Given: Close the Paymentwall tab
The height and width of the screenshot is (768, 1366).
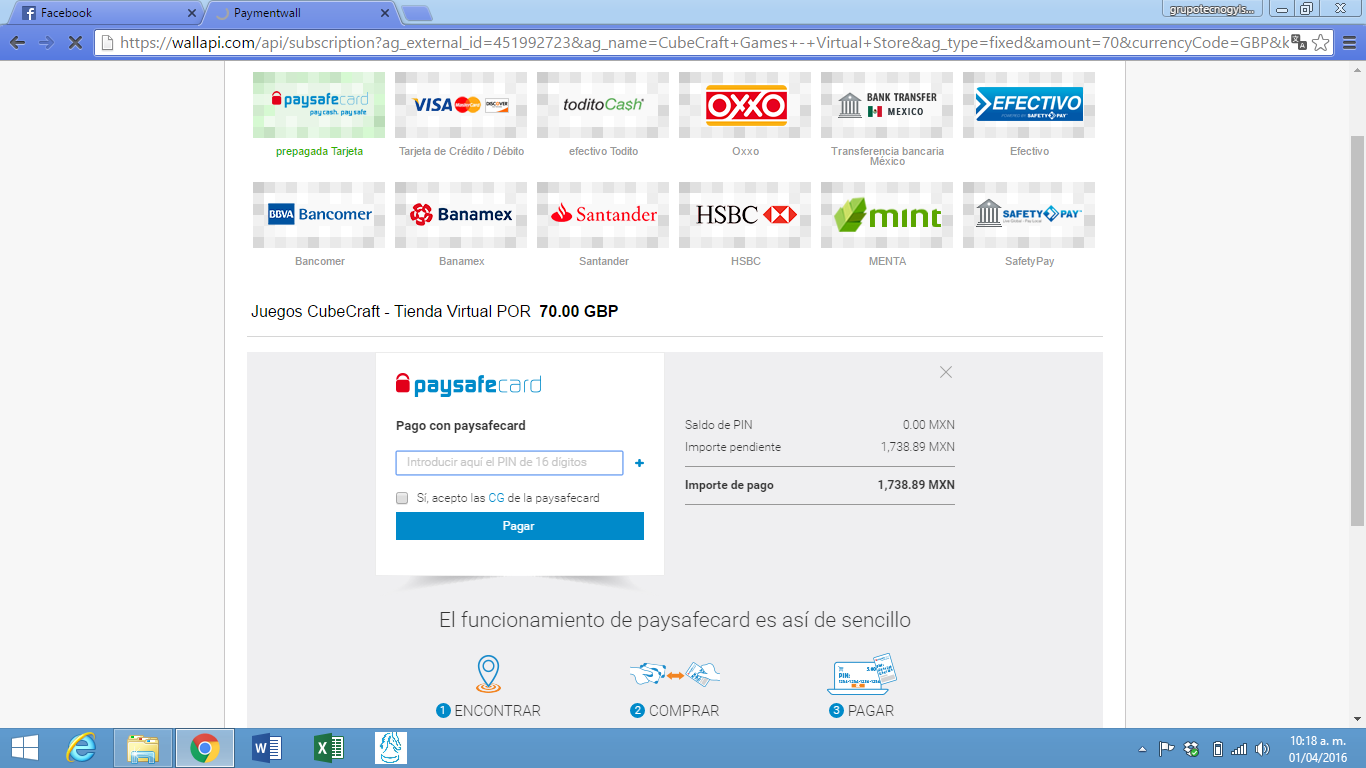Looking at the screenshot, I should point(384,13).
